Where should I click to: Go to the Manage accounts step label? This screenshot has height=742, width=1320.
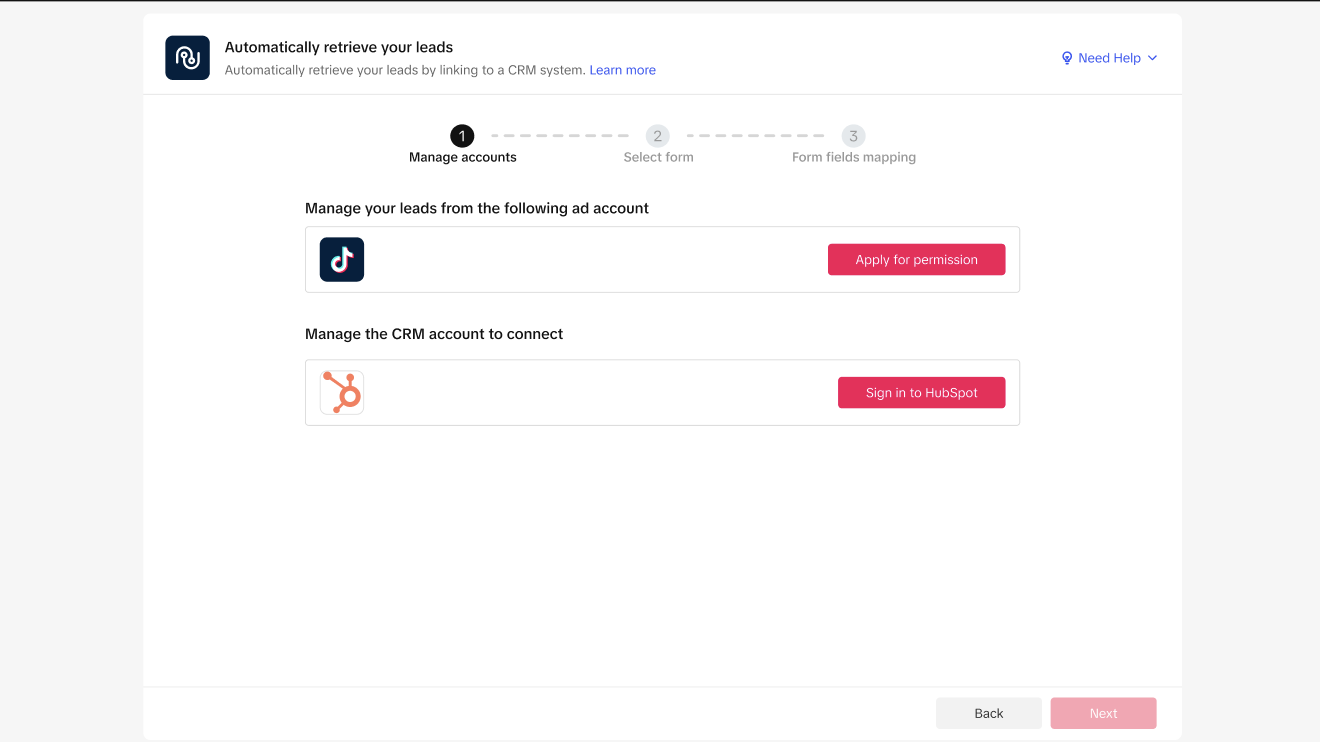[x=463, y=157]
